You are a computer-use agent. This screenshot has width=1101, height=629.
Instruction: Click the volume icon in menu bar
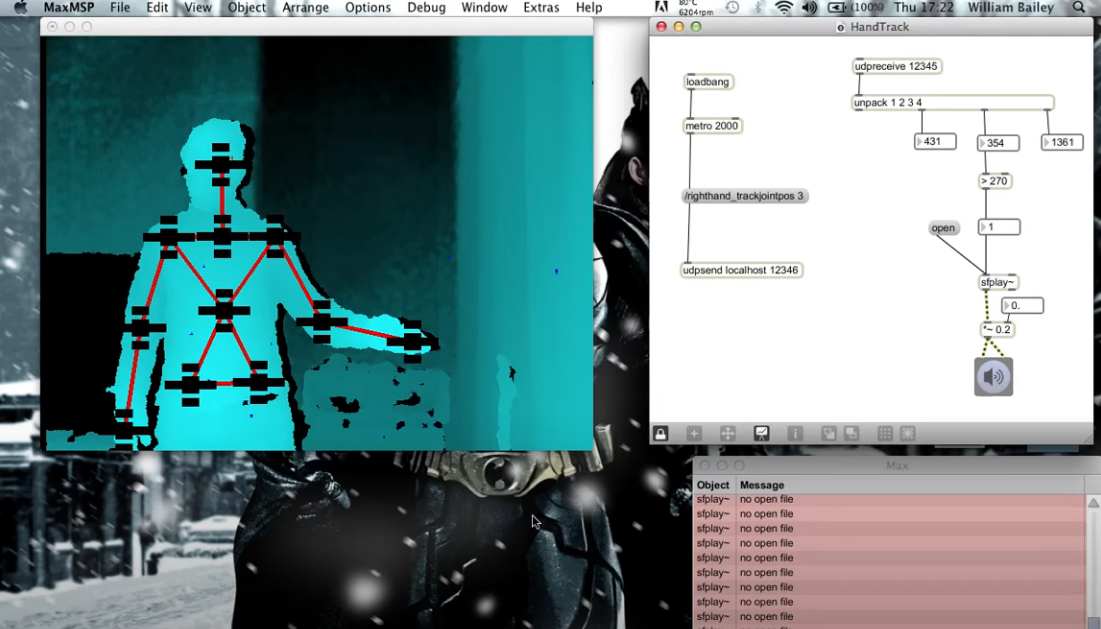pyautogui.click(x=810, y=8)
